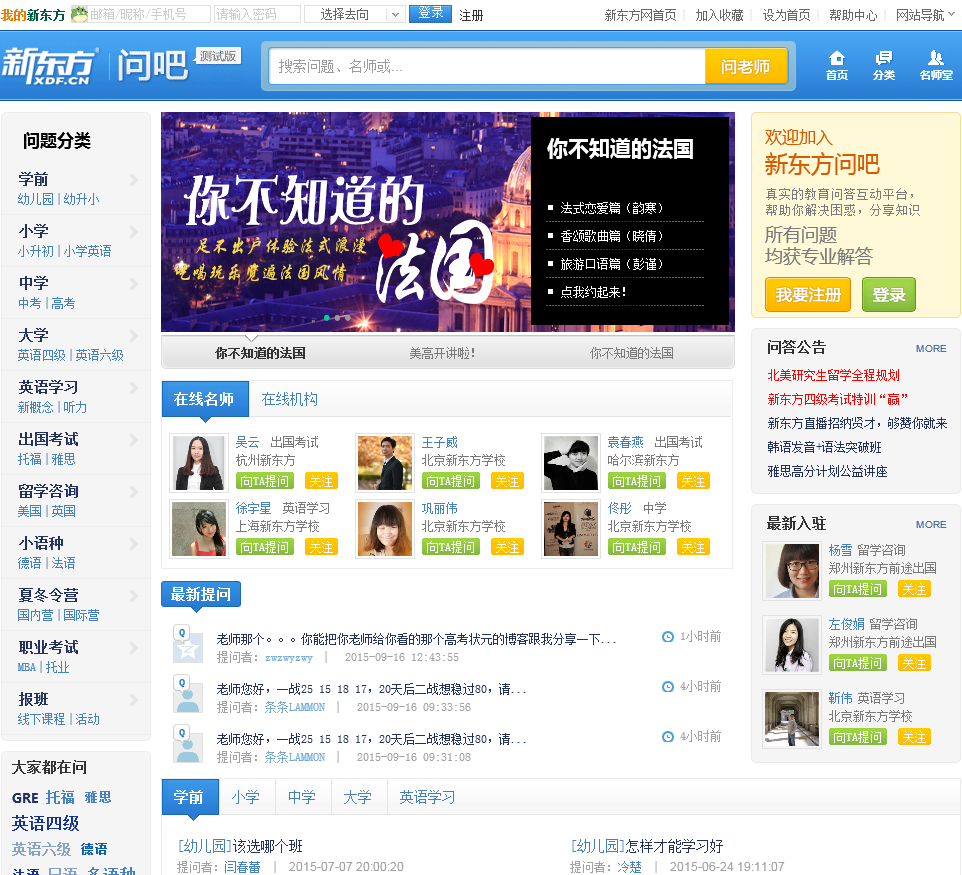Click question icon next to zwzwyzwy's question
962x875 pixels.
187,644
